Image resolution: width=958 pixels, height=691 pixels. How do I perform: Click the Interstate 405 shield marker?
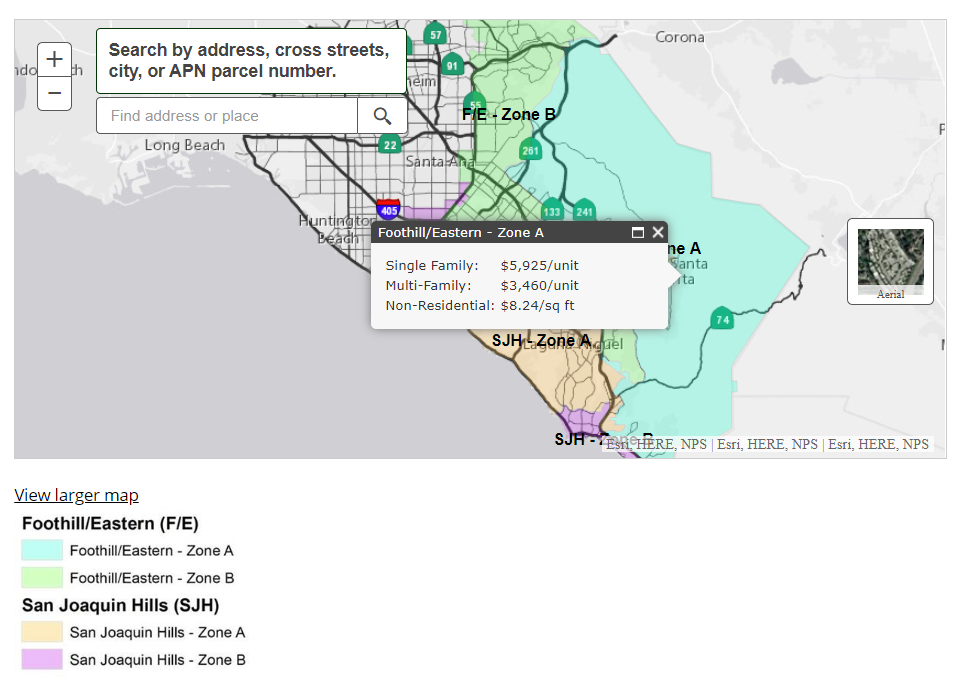389,211
